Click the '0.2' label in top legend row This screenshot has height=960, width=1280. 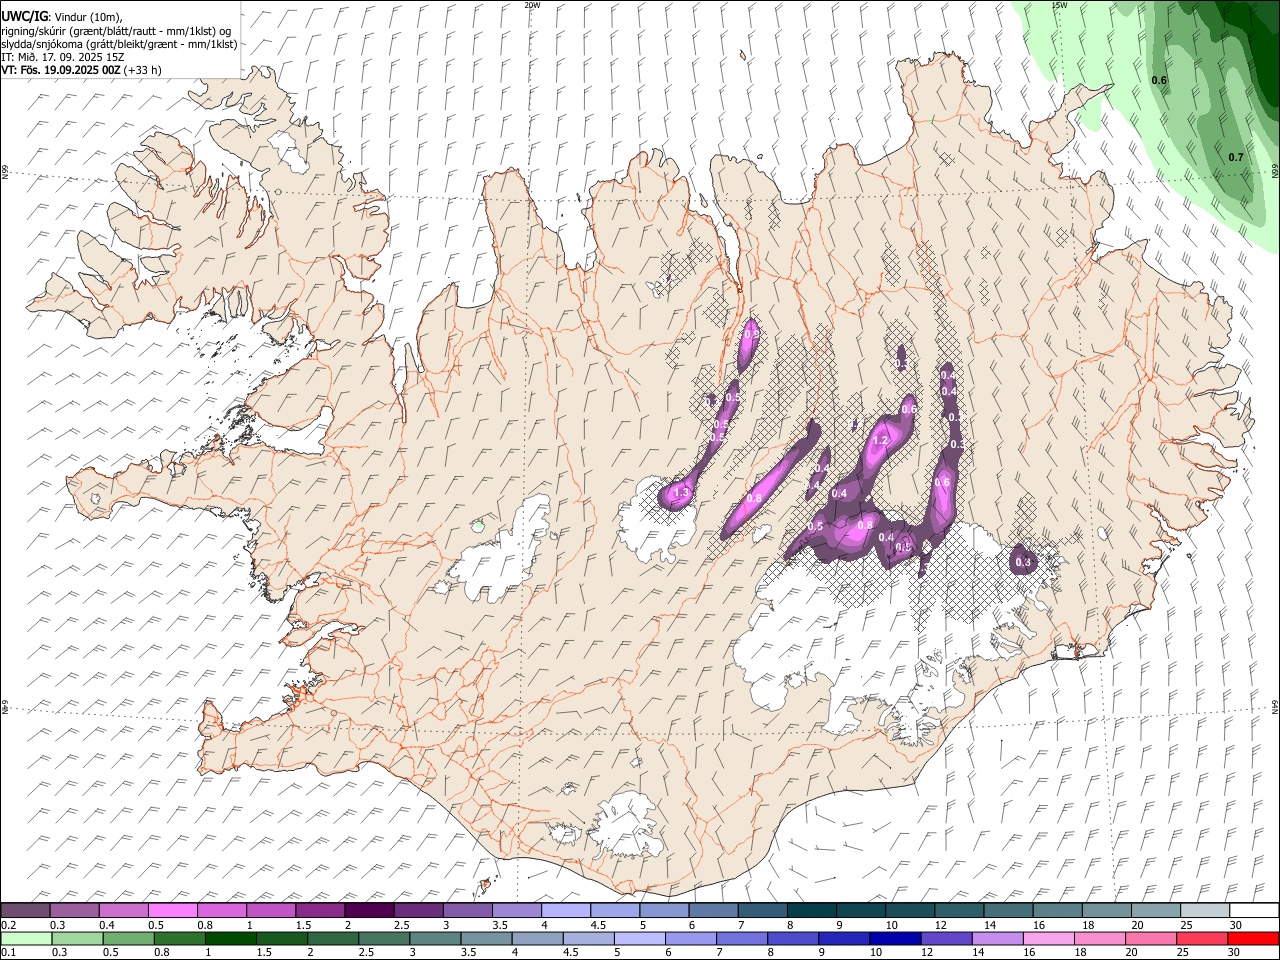pyautogui.click(x=9, y=925)
